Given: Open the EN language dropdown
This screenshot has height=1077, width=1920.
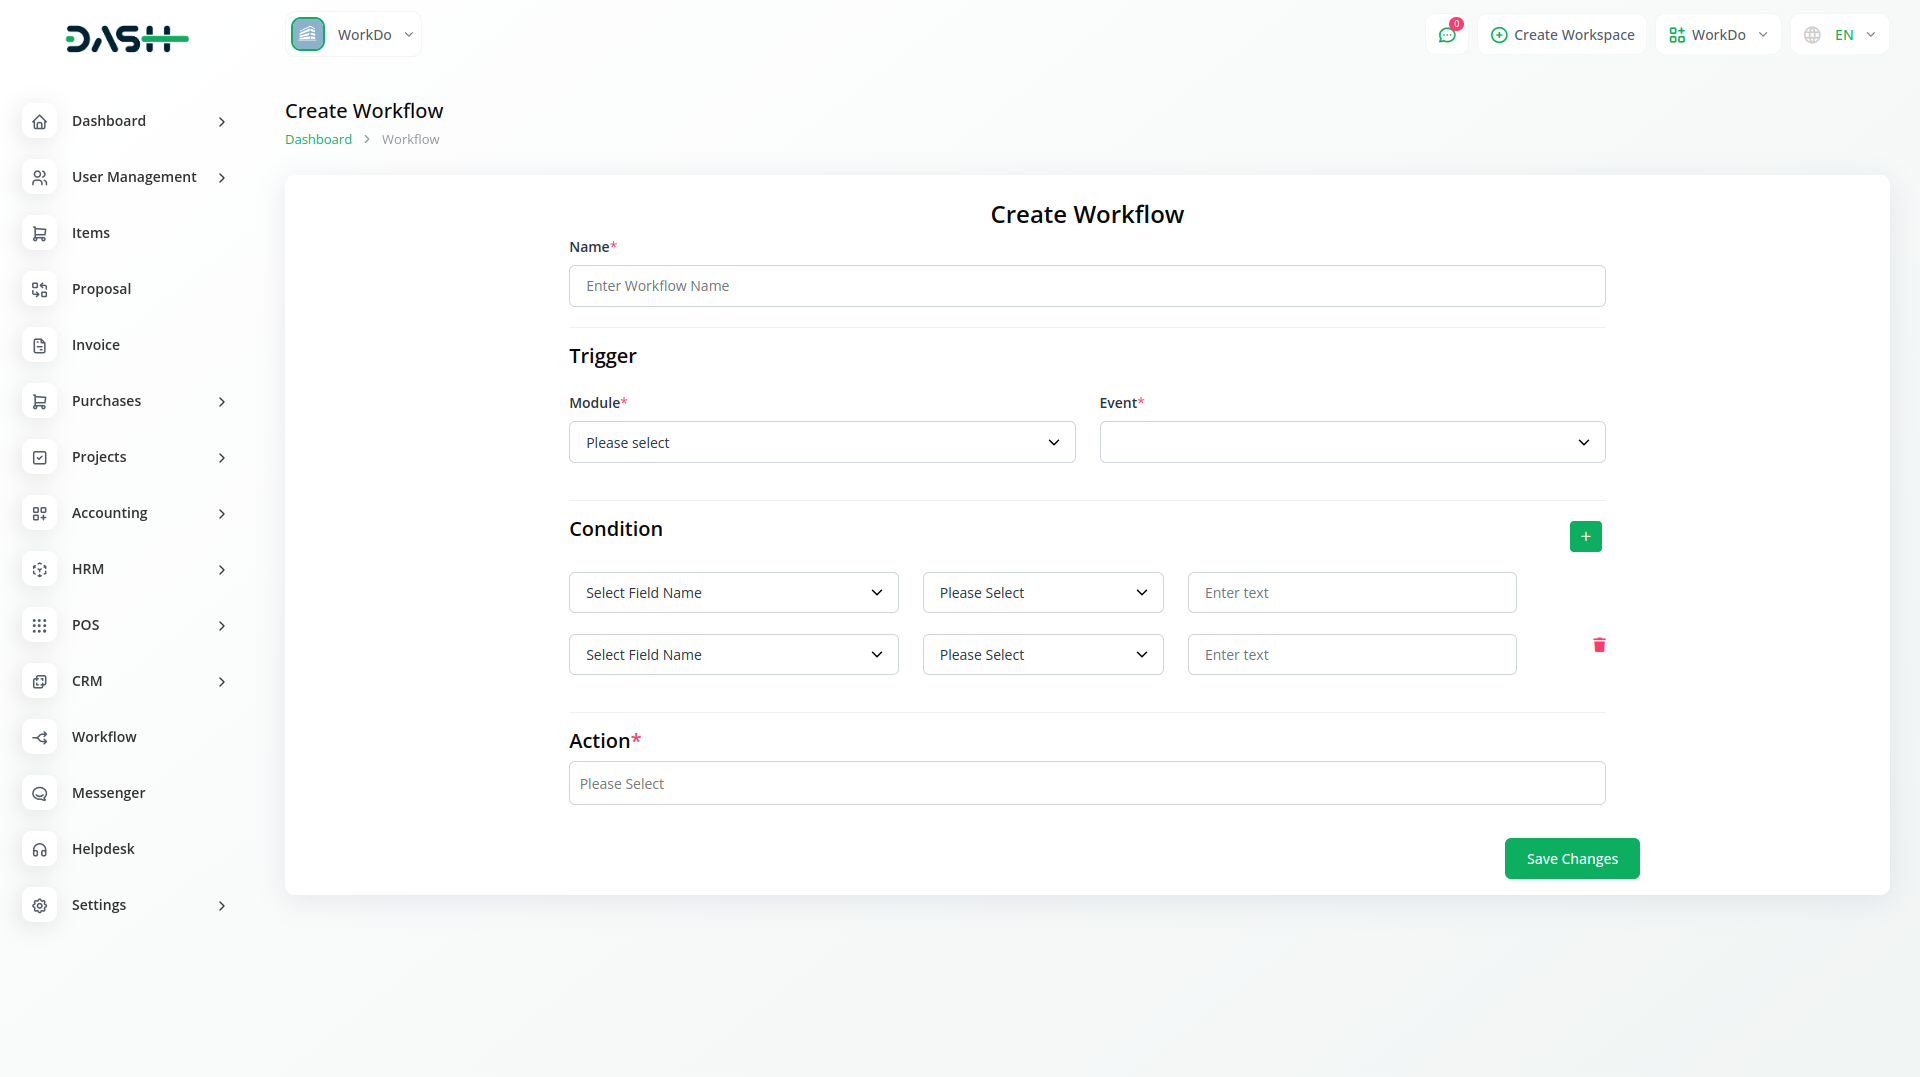Looking at the screenshot, I should tap(1840, 35).
